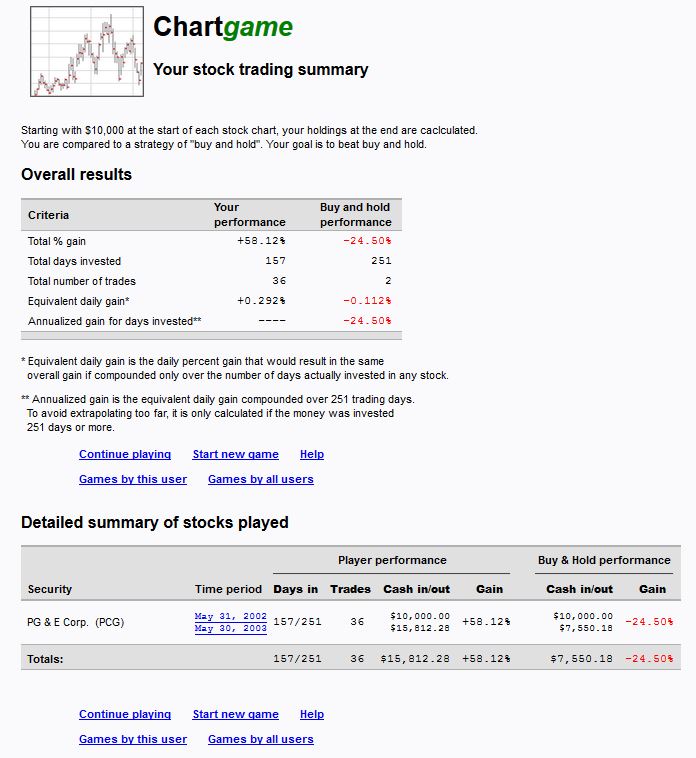The height and width of the screenshot is (758, 696).
Task: Open the bottom Continue playing link
Action: (x=125, y=714)
